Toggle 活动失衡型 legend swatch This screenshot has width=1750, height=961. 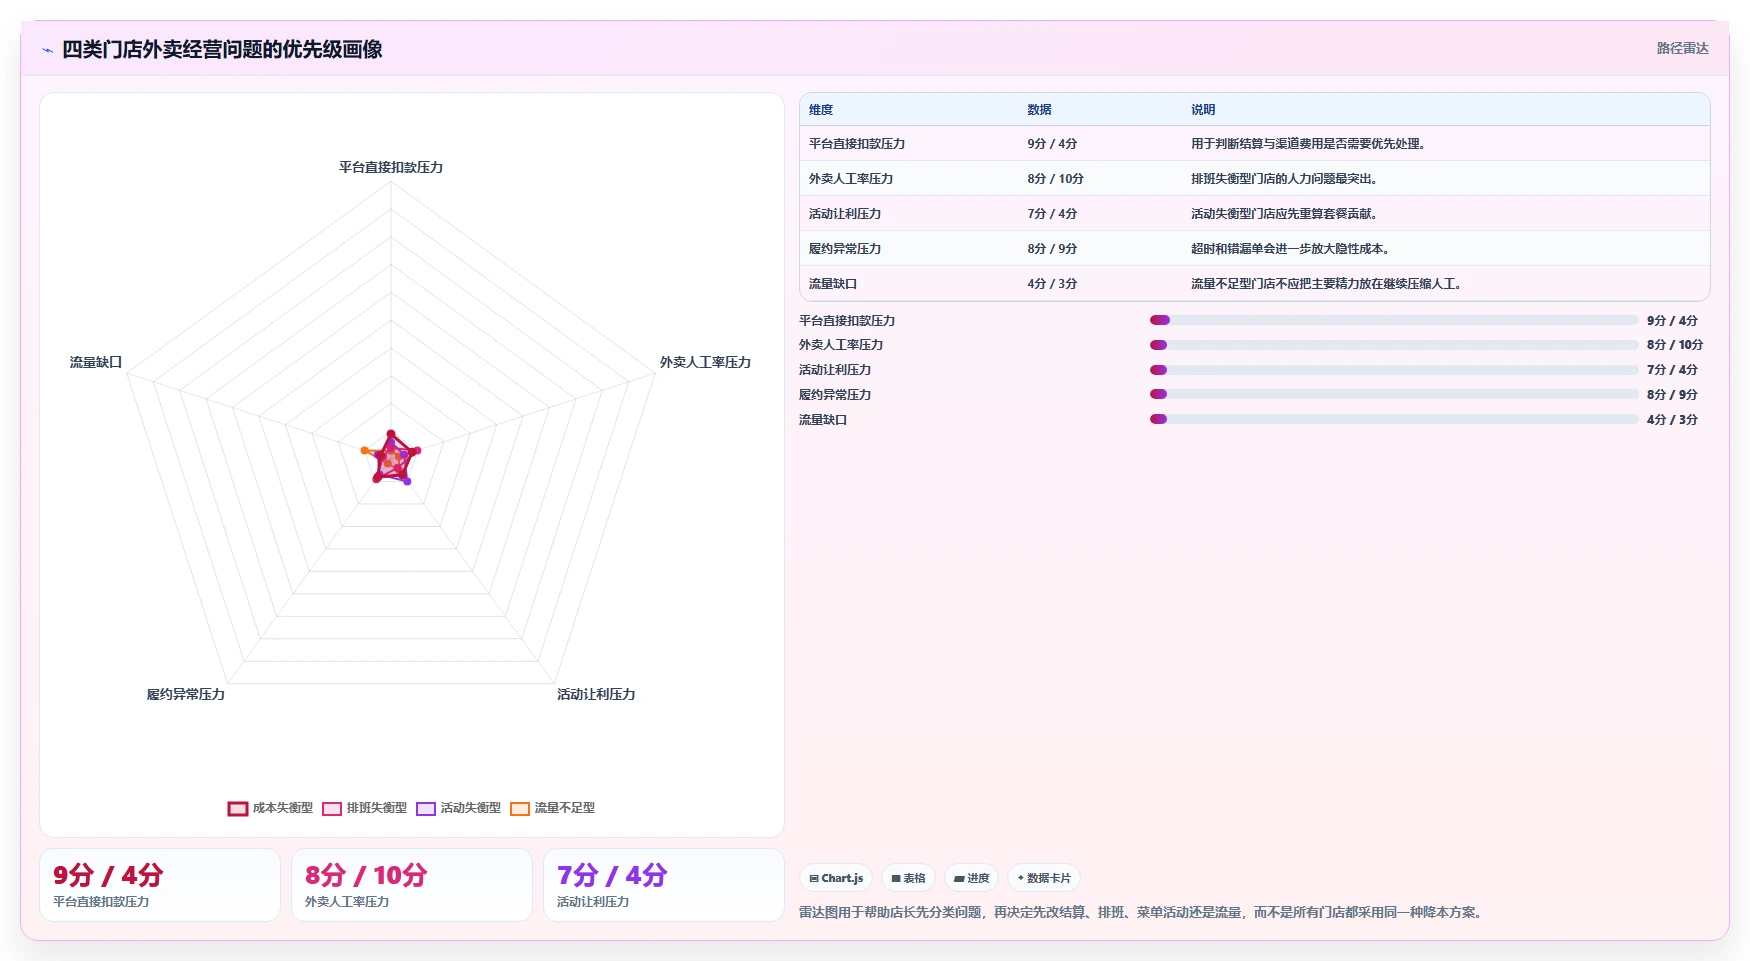pyautogui.click(x=426, y=808)
